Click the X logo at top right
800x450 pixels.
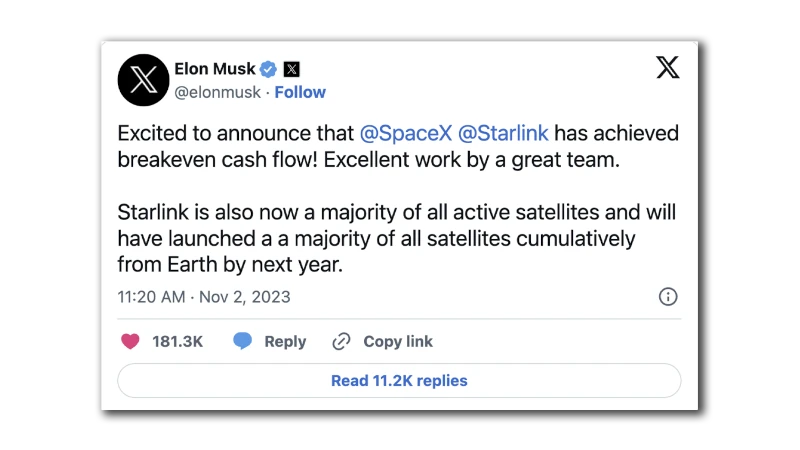tap(668, 68)
